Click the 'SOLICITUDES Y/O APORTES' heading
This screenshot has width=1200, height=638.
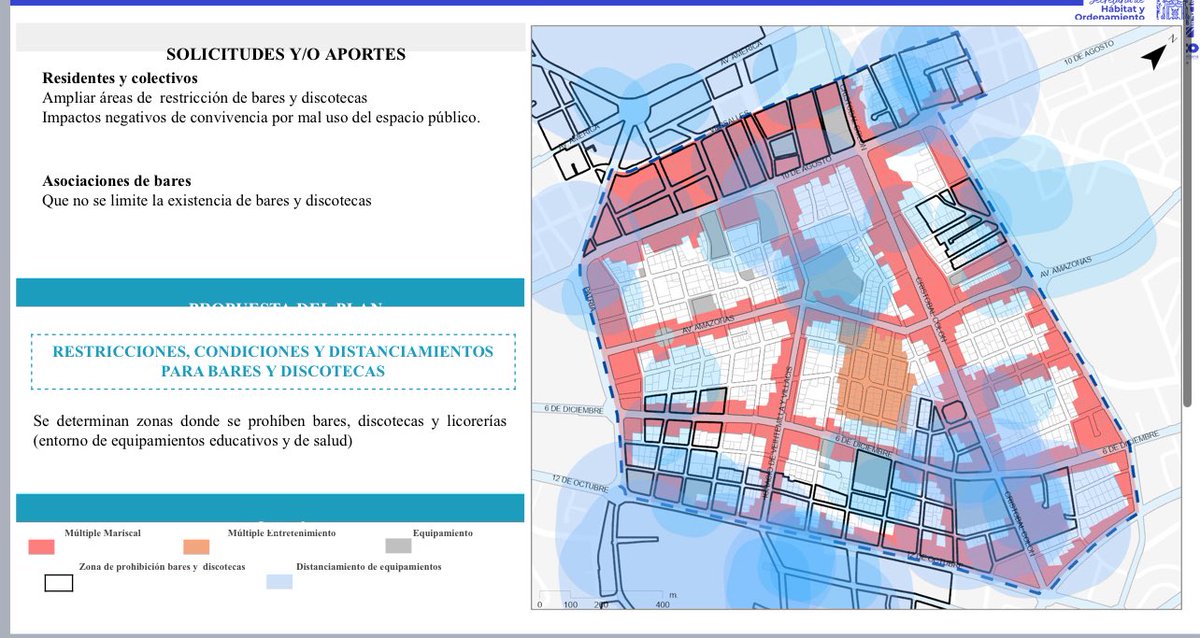coord(286,54)
